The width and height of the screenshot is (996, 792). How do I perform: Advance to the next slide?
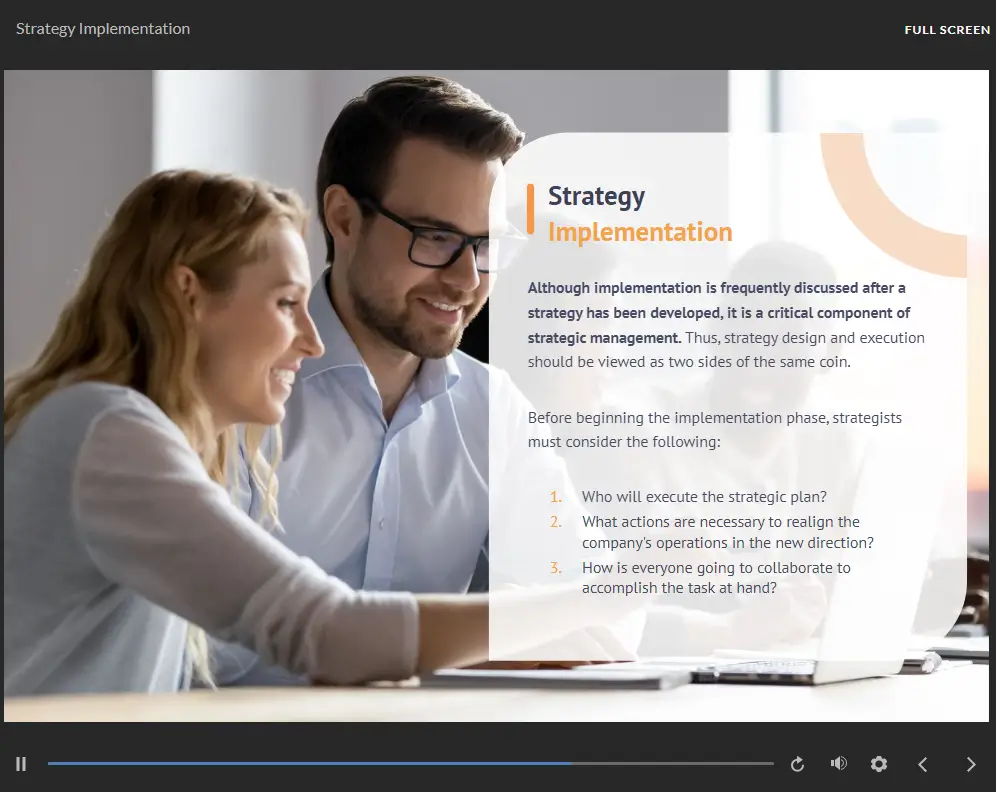(x=970, y=764)
